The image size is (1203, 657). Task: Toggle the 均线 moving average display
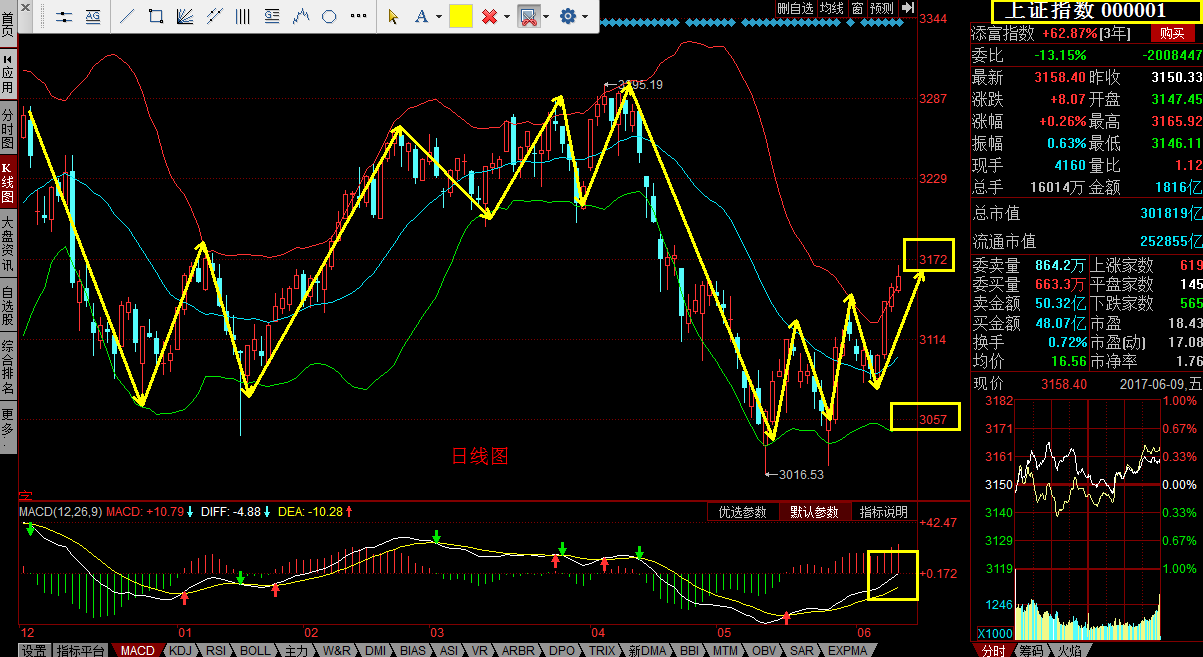point(831,8)
